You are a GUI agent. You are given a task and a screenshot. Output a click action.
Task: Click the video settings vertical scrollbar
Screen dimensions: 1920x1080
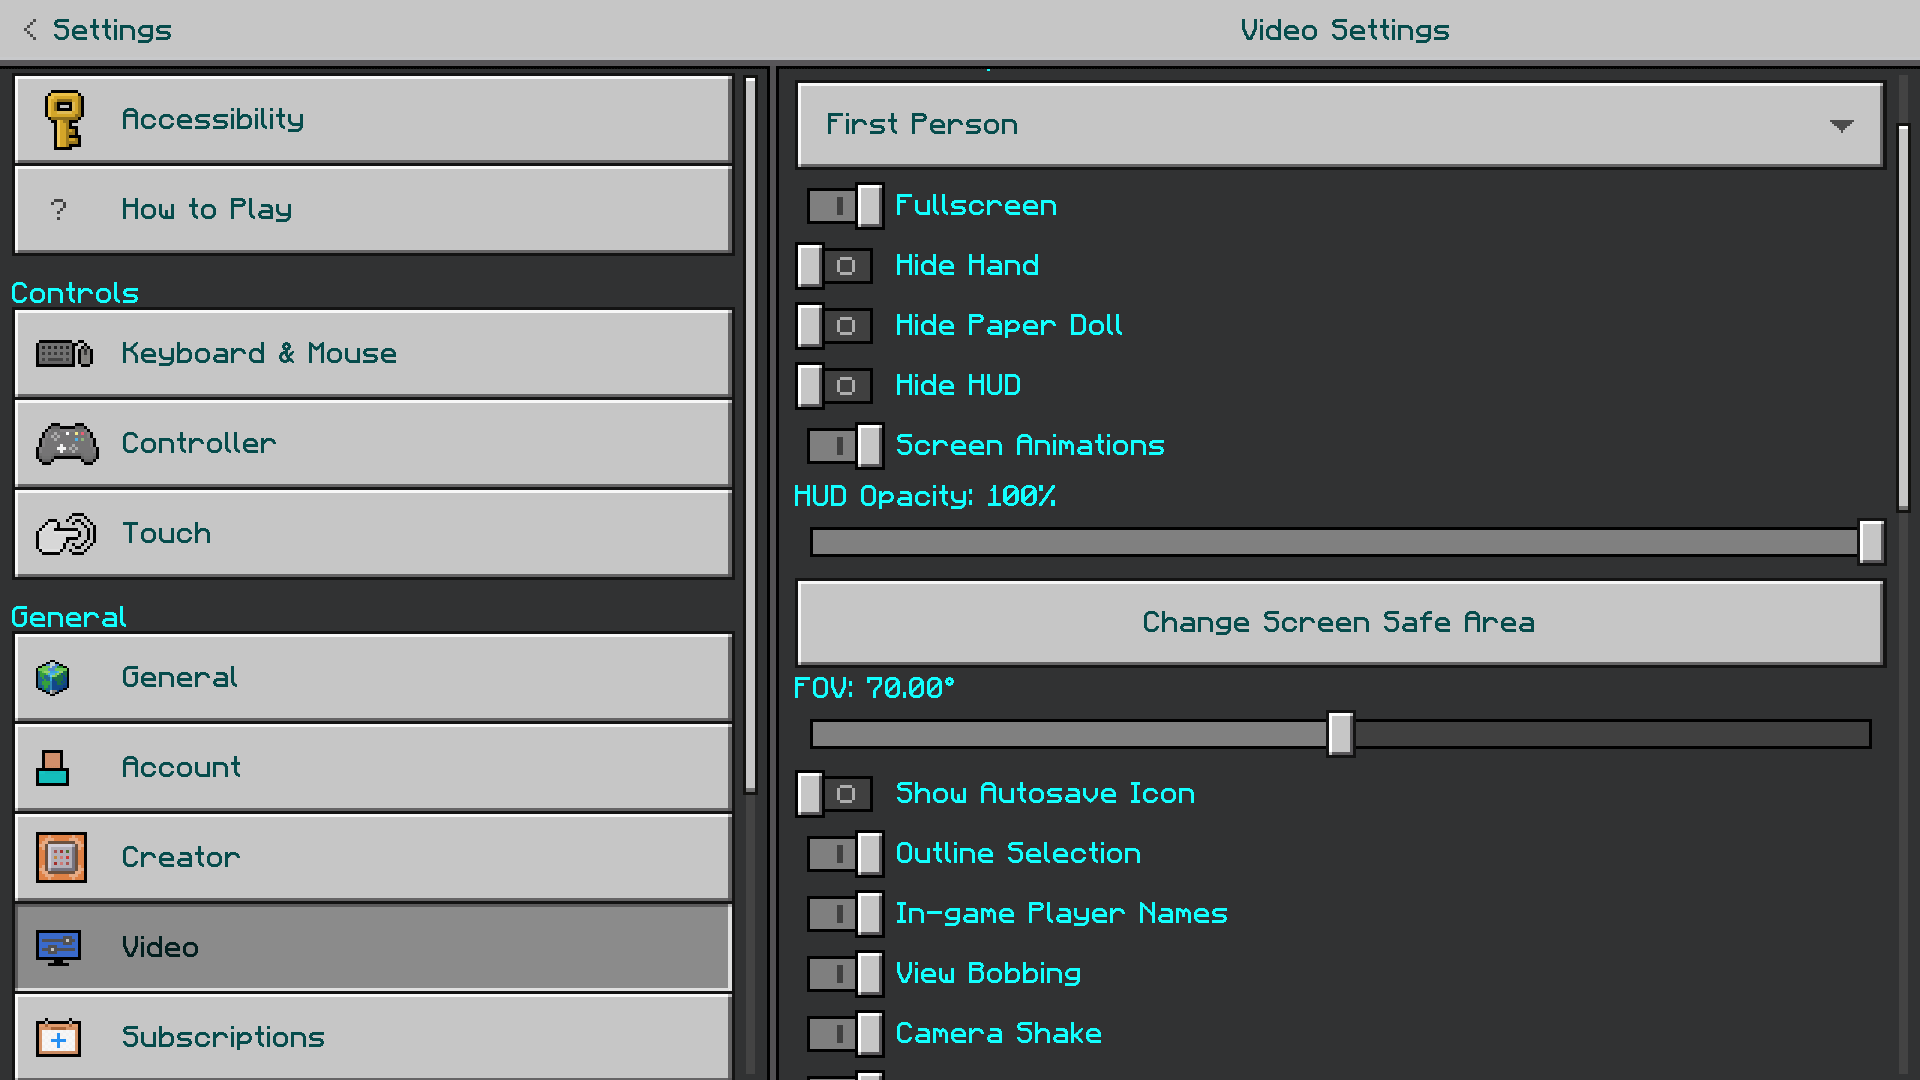pos(1903,318)
